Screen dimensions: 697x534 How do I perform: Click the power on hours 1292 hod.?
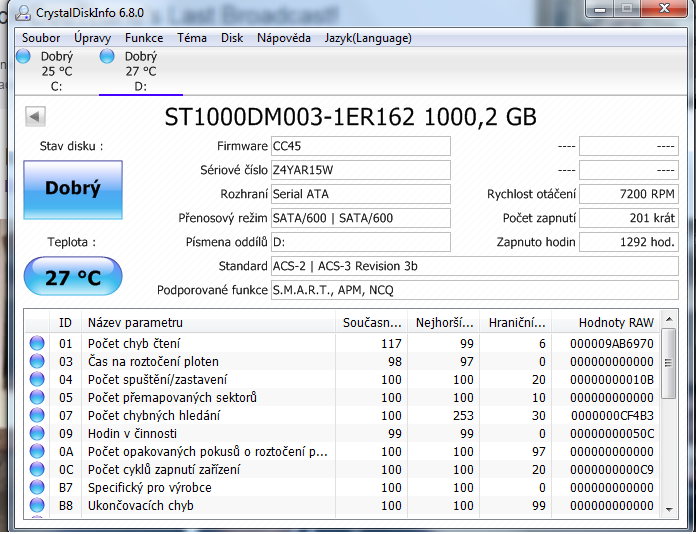(x=629, y=242)
